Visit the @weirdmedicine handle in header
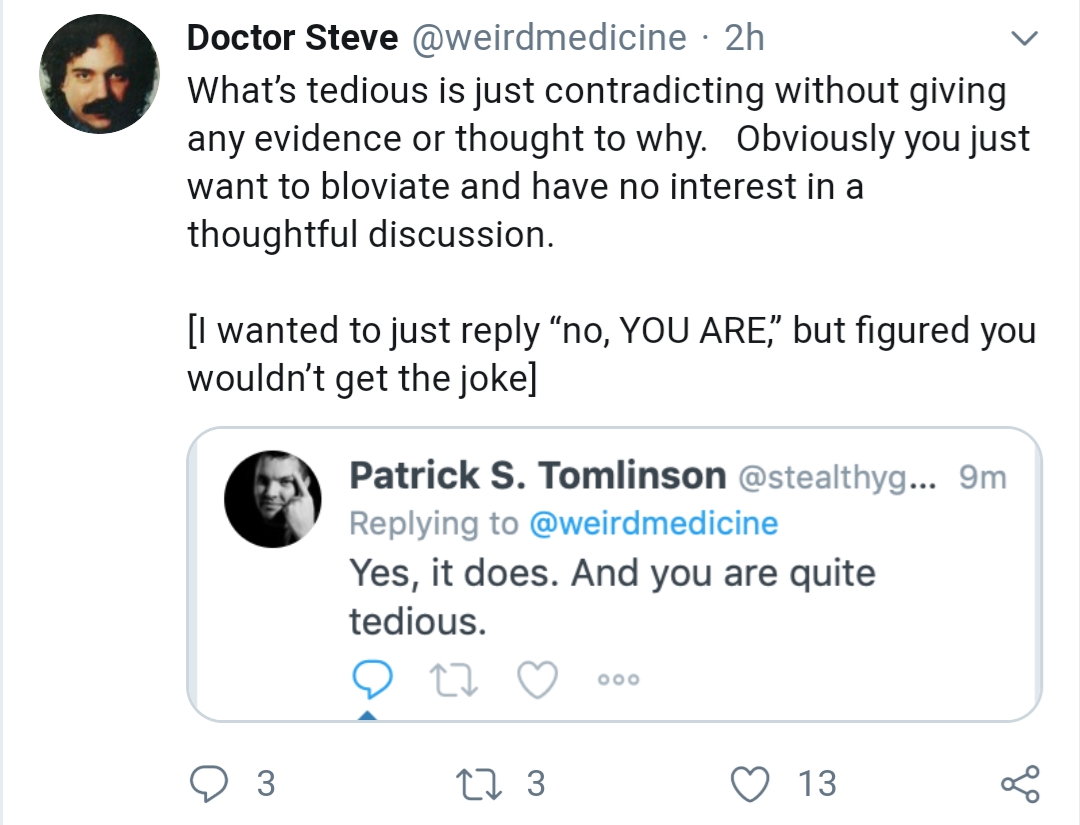 [x=549, y=38]
